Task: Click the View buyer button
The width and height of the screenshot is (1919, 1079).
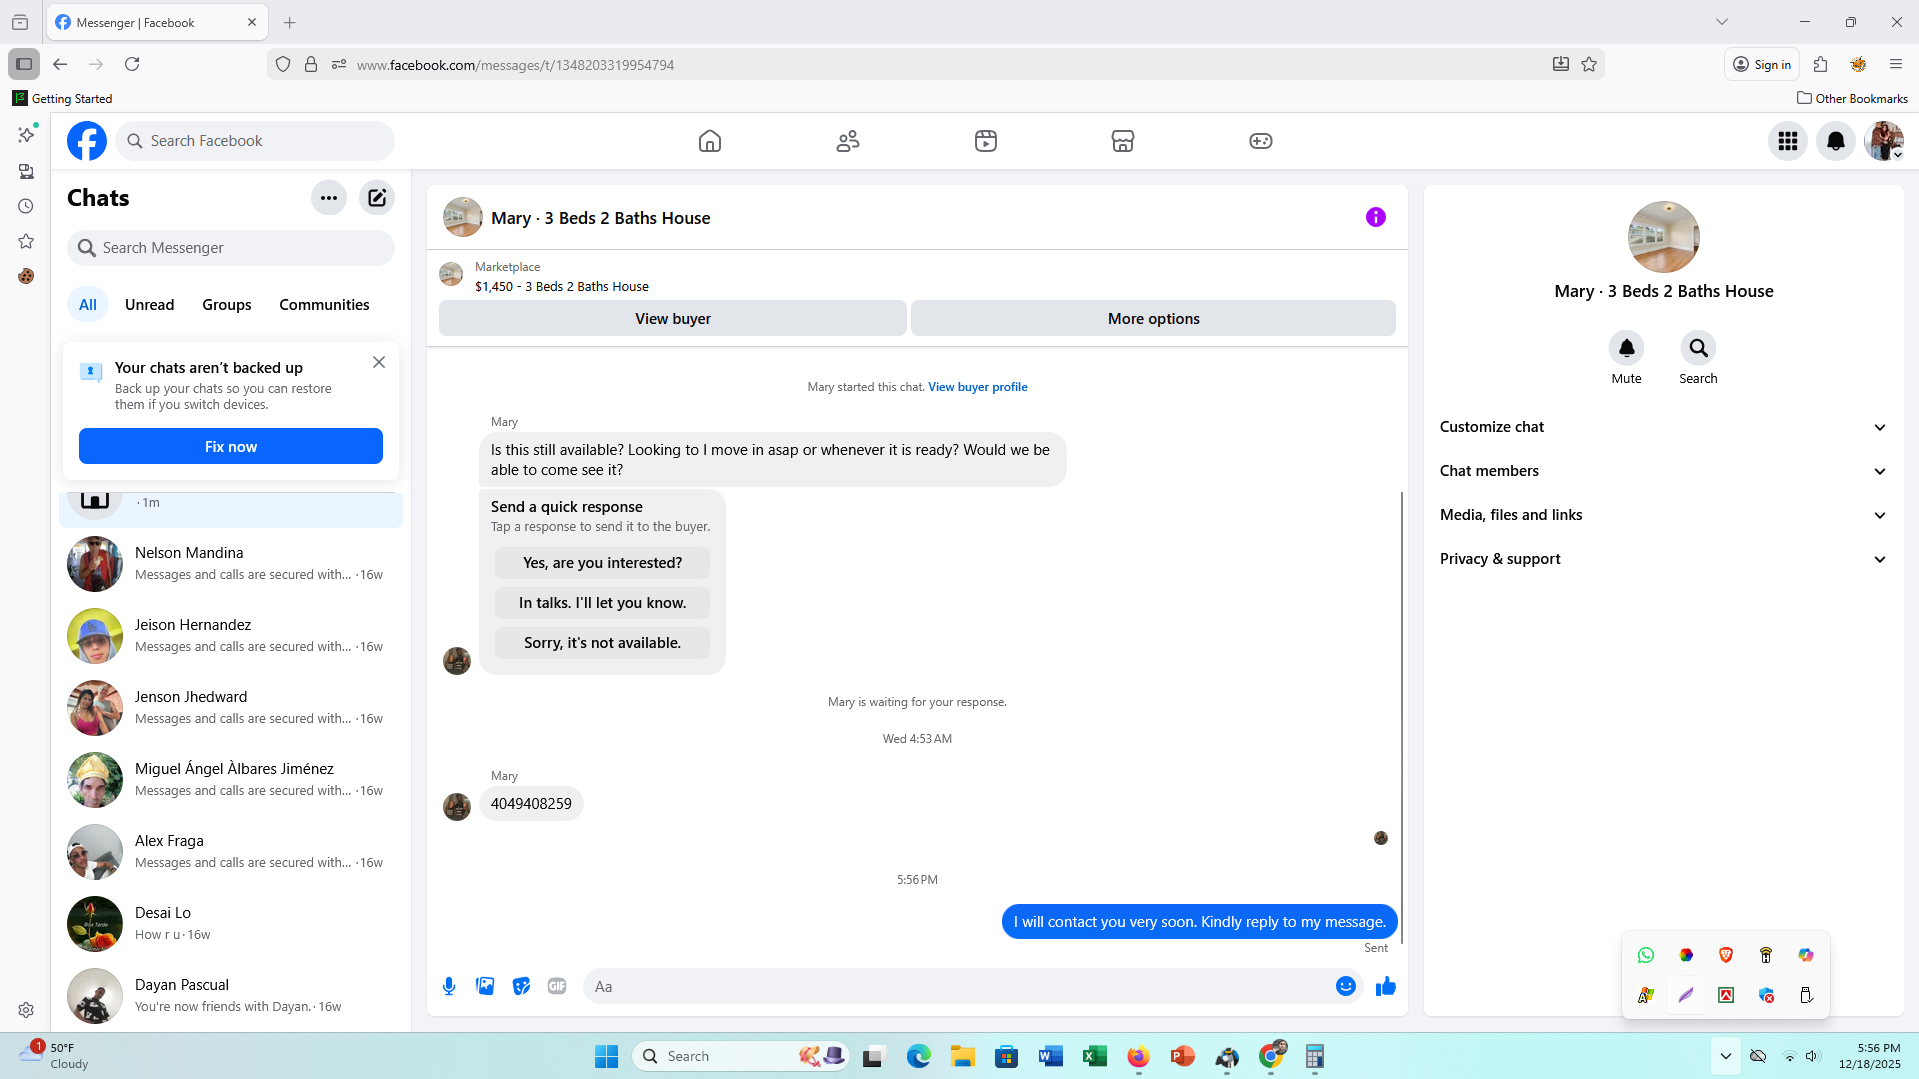Action: (673, 319)
